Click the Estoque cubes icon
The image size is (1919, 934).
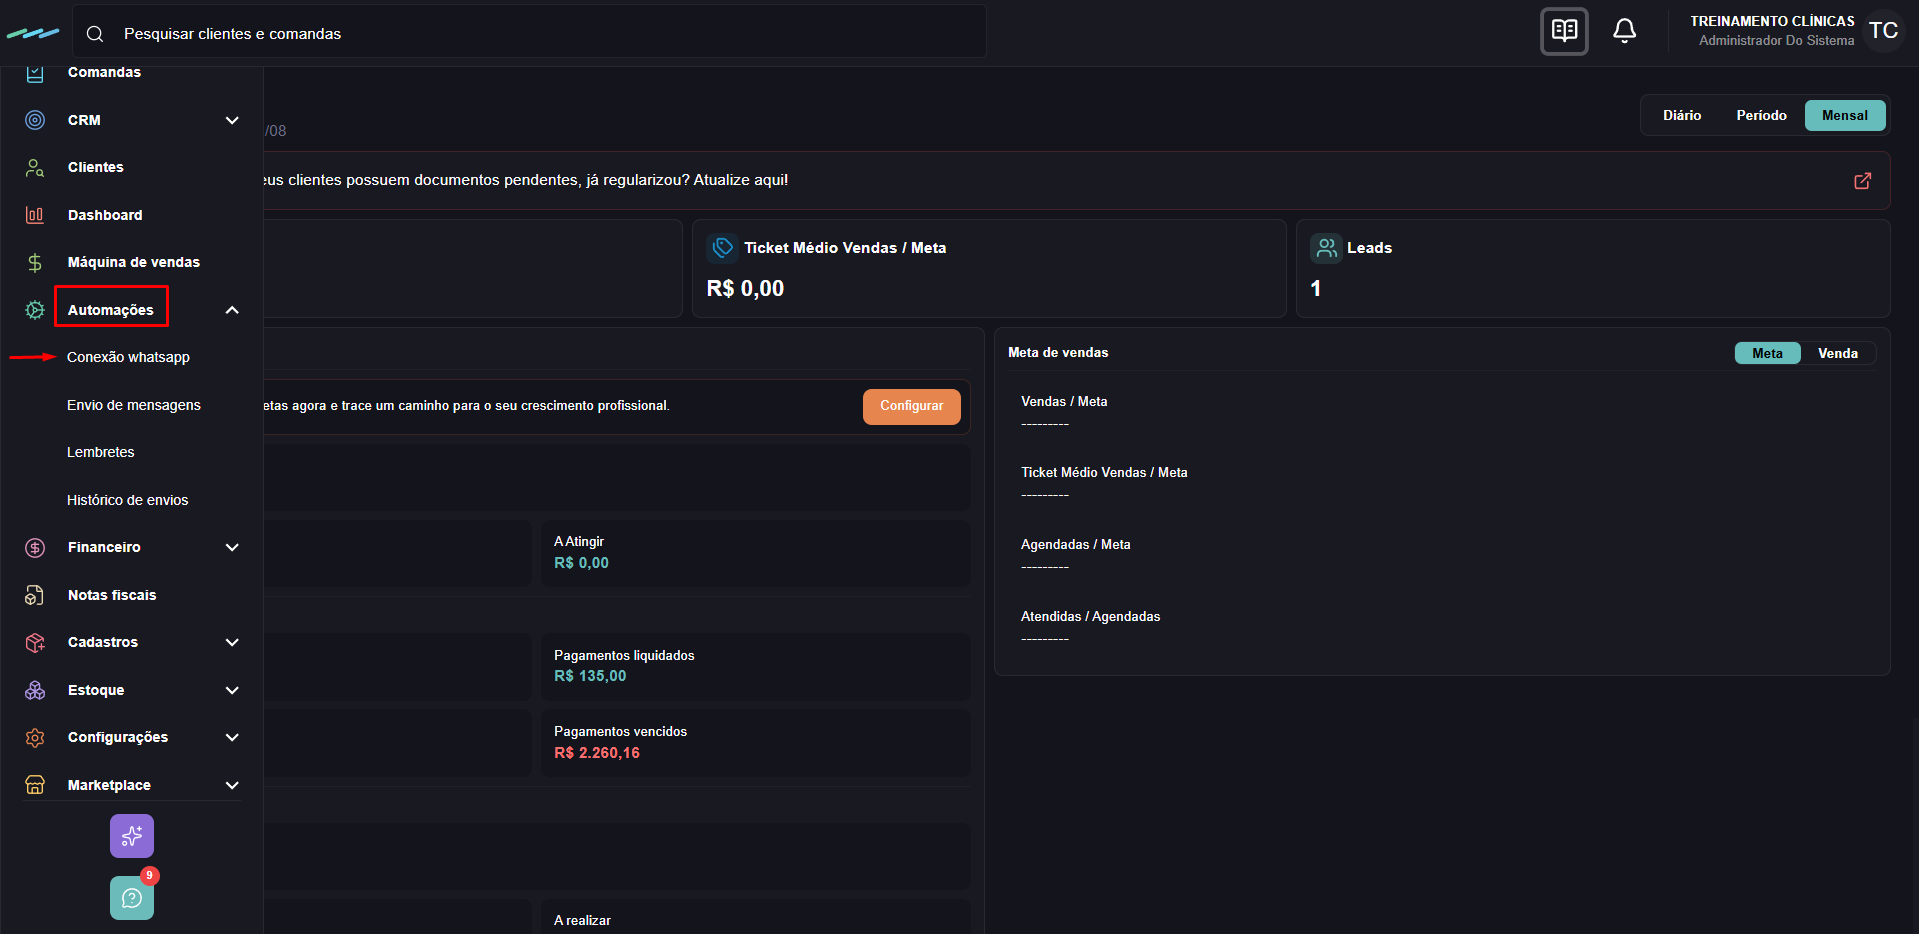click(35, 690)
